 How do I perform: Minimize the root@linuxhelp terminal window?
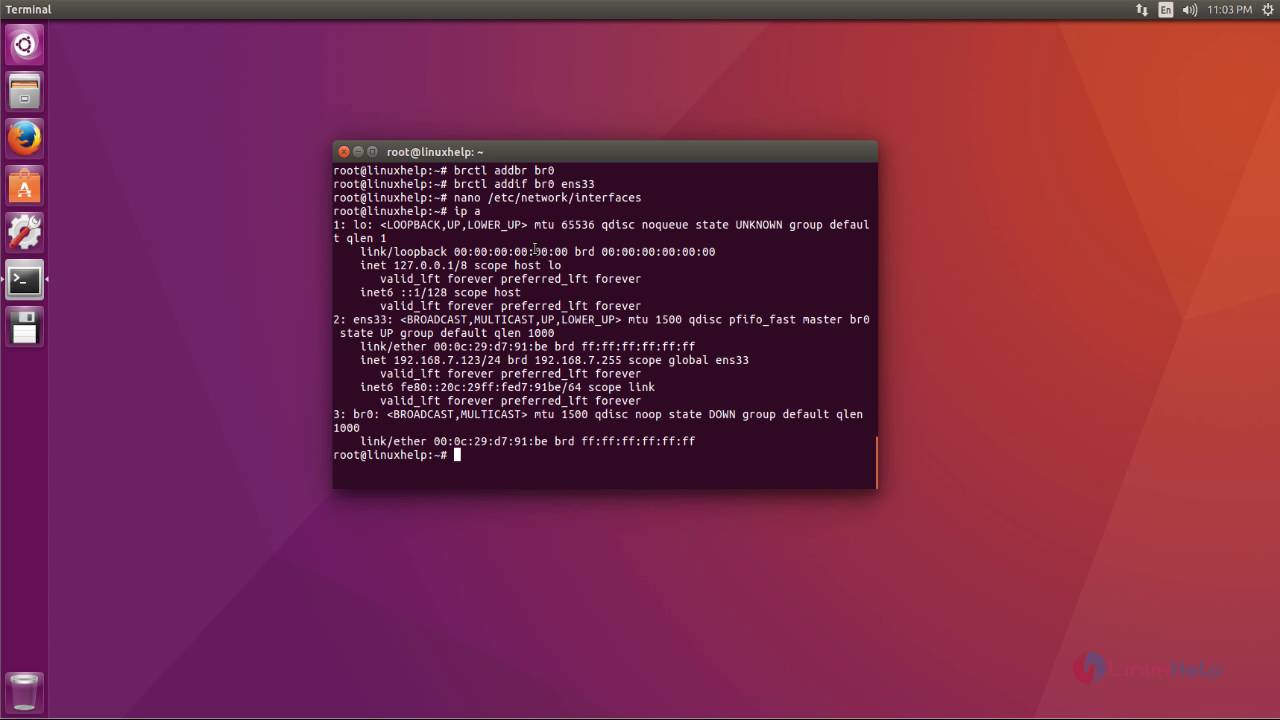(x=358, y=152)
